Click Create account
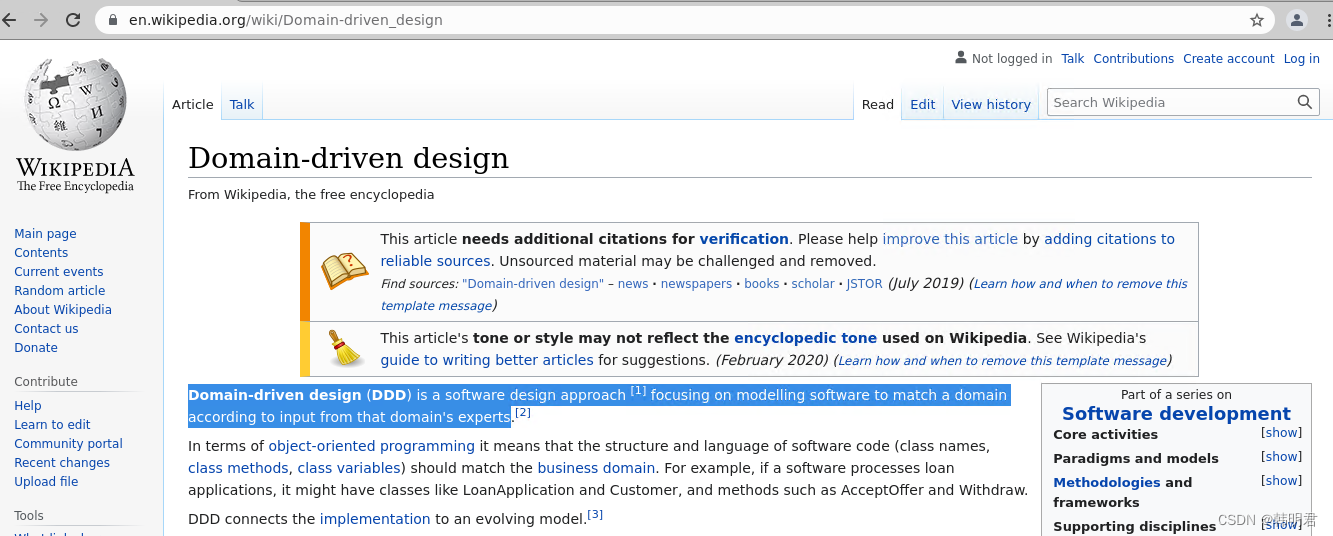Screen dimensions: 1333x536 click(1229, 59)
